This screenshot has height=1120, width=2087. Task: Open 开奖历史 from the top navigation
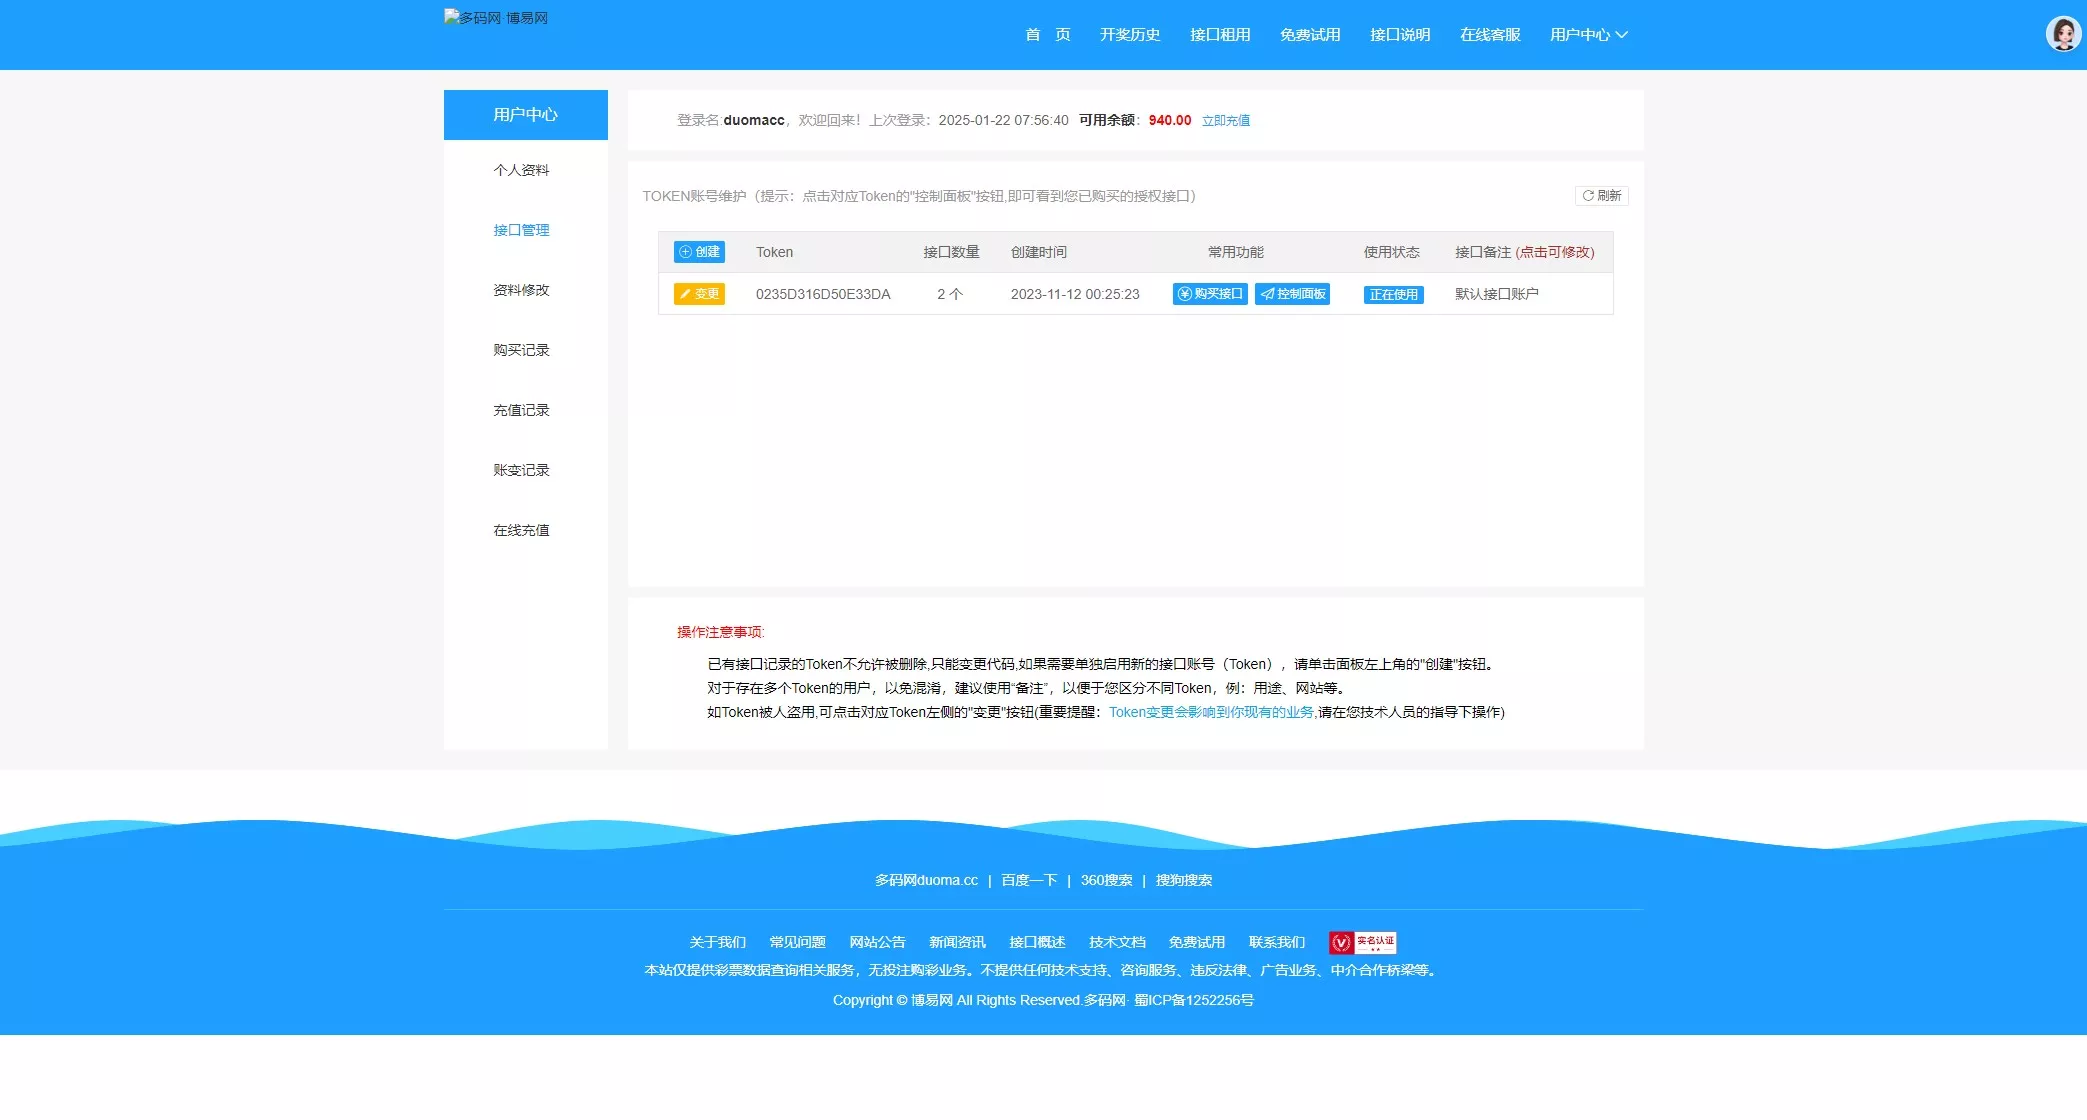pos(1129,34)
